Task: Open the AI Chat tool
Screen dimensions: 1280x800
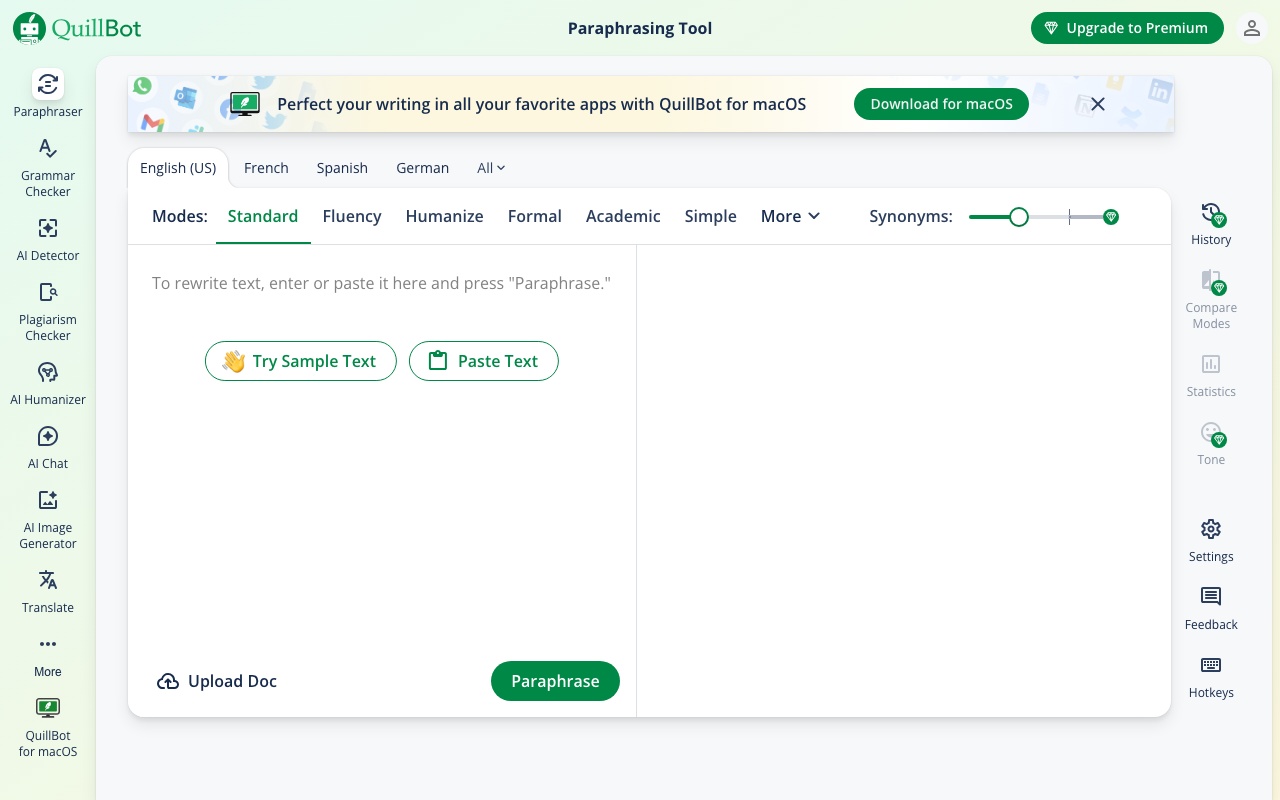Action: click(48, 448)
